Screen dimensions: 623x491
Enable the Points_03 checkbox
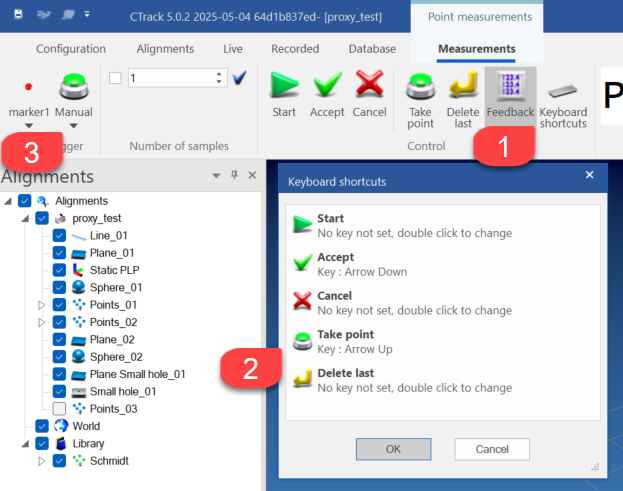(59, 408)
